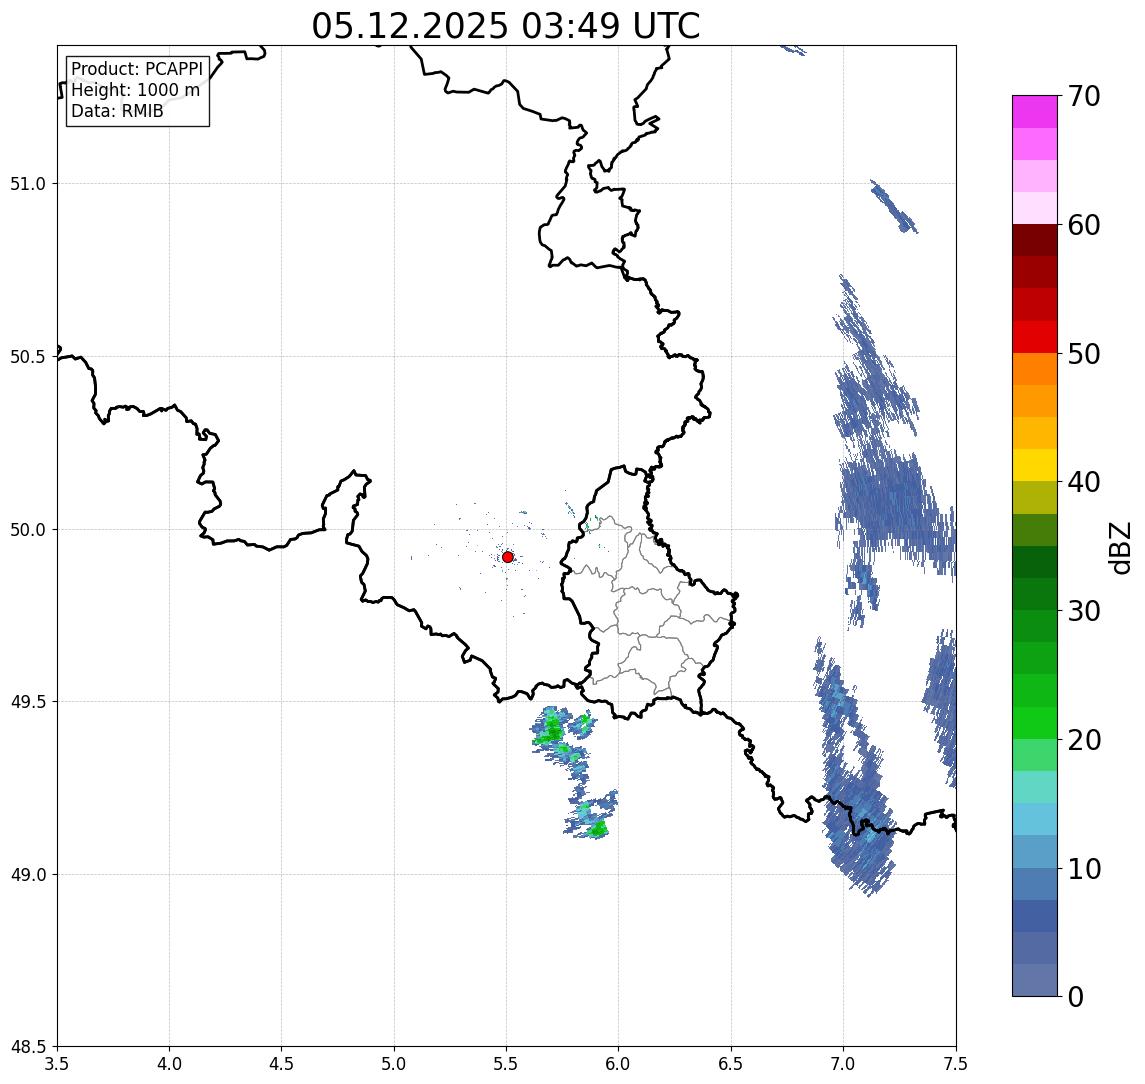Image resolution: width=1145 pixels, height=1084 pixels.
Task: Click the longitude axis label 4.0
Action: pos(169,1064)
